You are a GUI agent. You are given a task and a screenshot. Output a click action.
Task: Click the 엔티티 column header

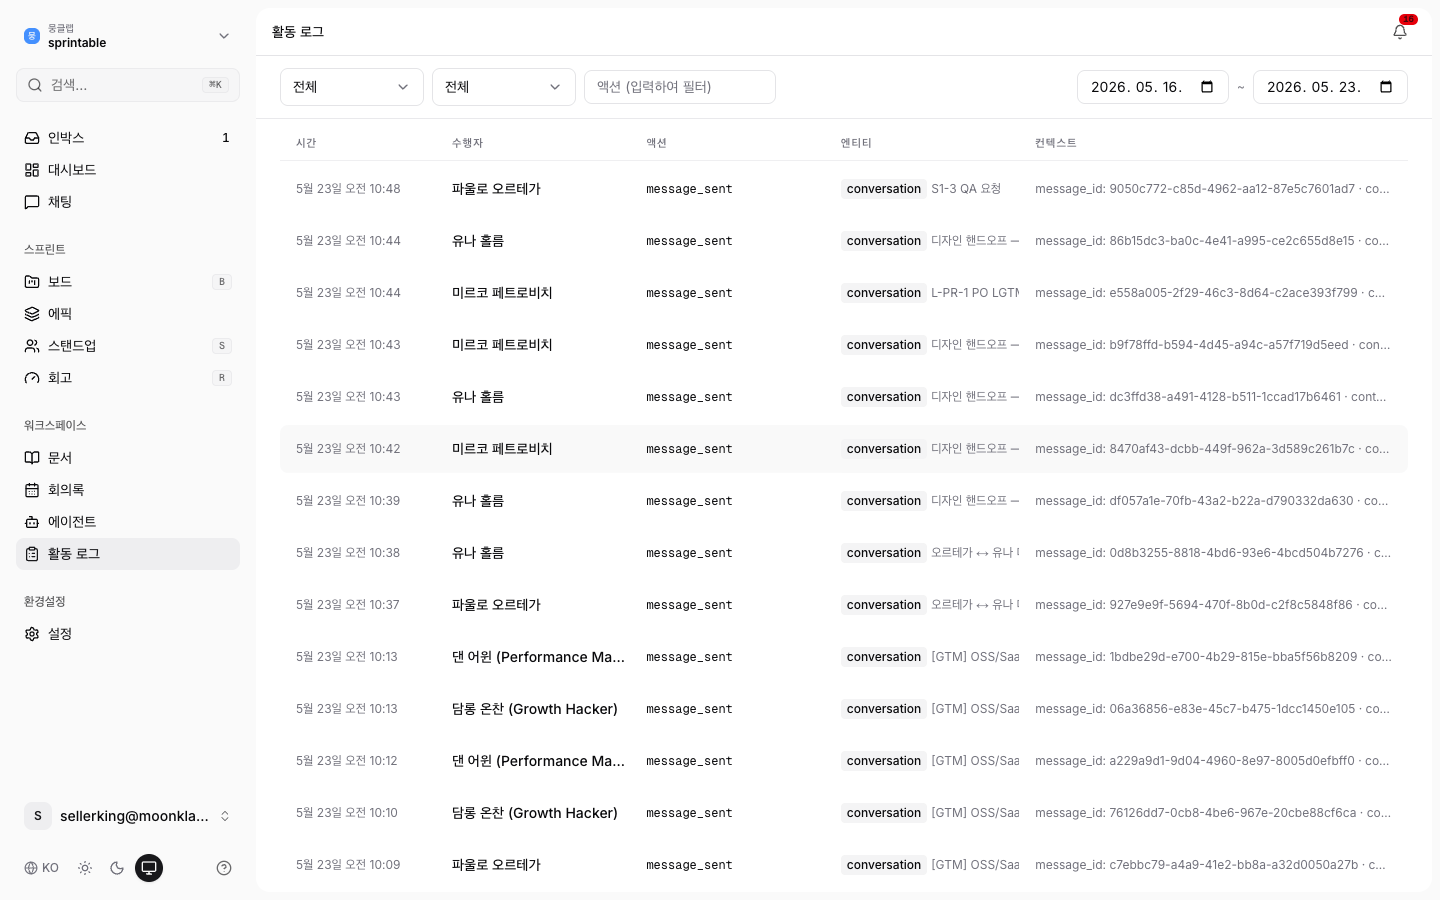point(856,143)
